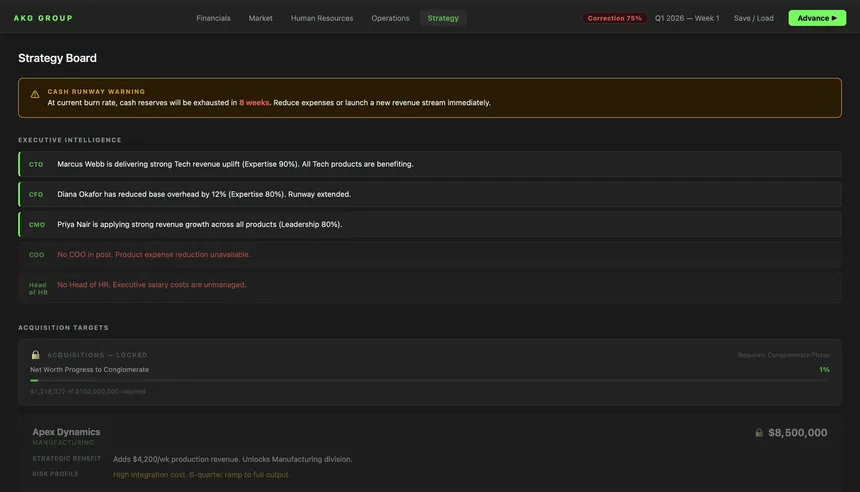Click the 'No Head of HR' row
The height and width of the screenshot is (492, 860).
point(430,287)
